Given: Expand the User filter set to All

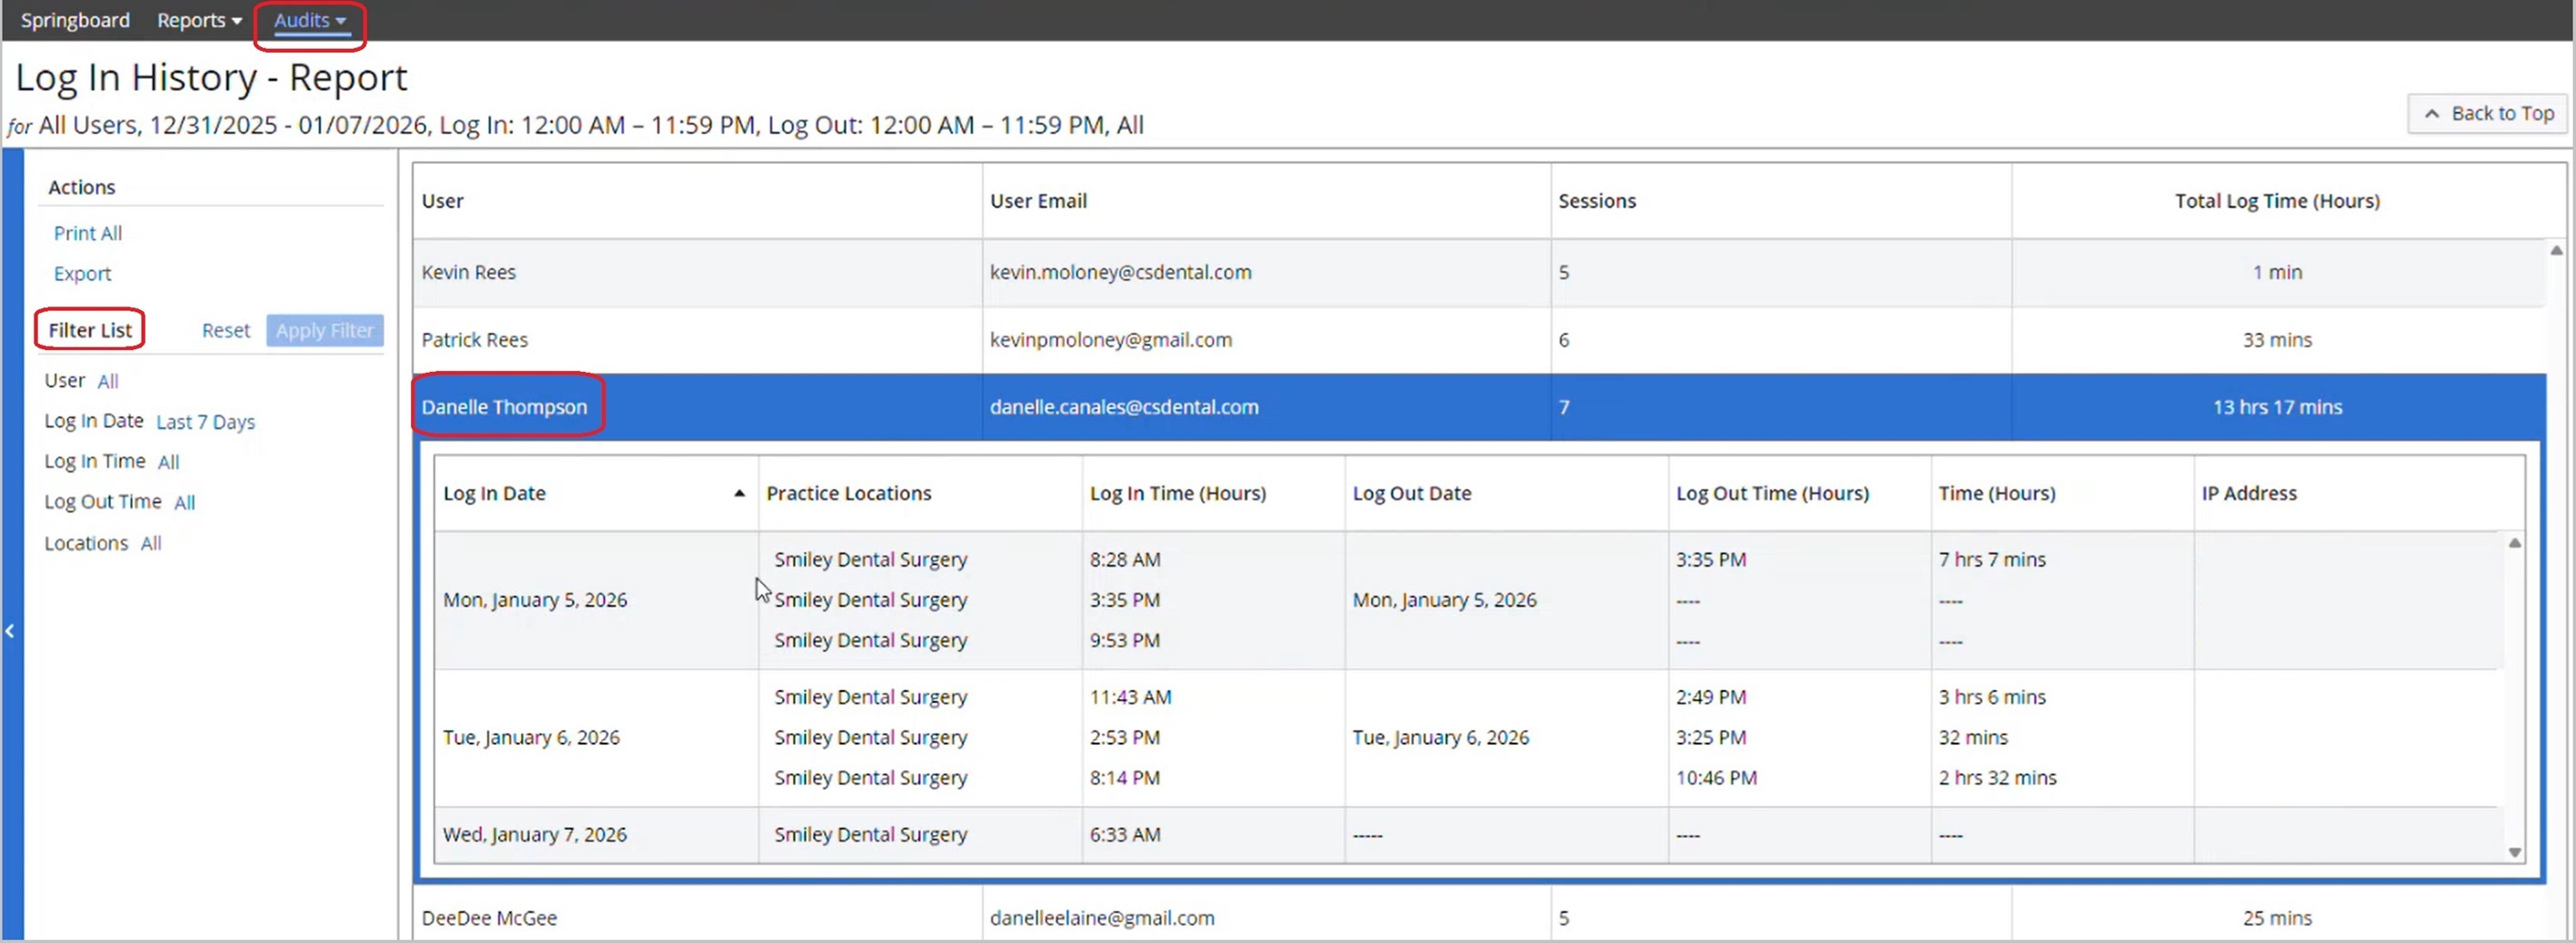Looking at the screenshot, I should [x=108, y=380].
